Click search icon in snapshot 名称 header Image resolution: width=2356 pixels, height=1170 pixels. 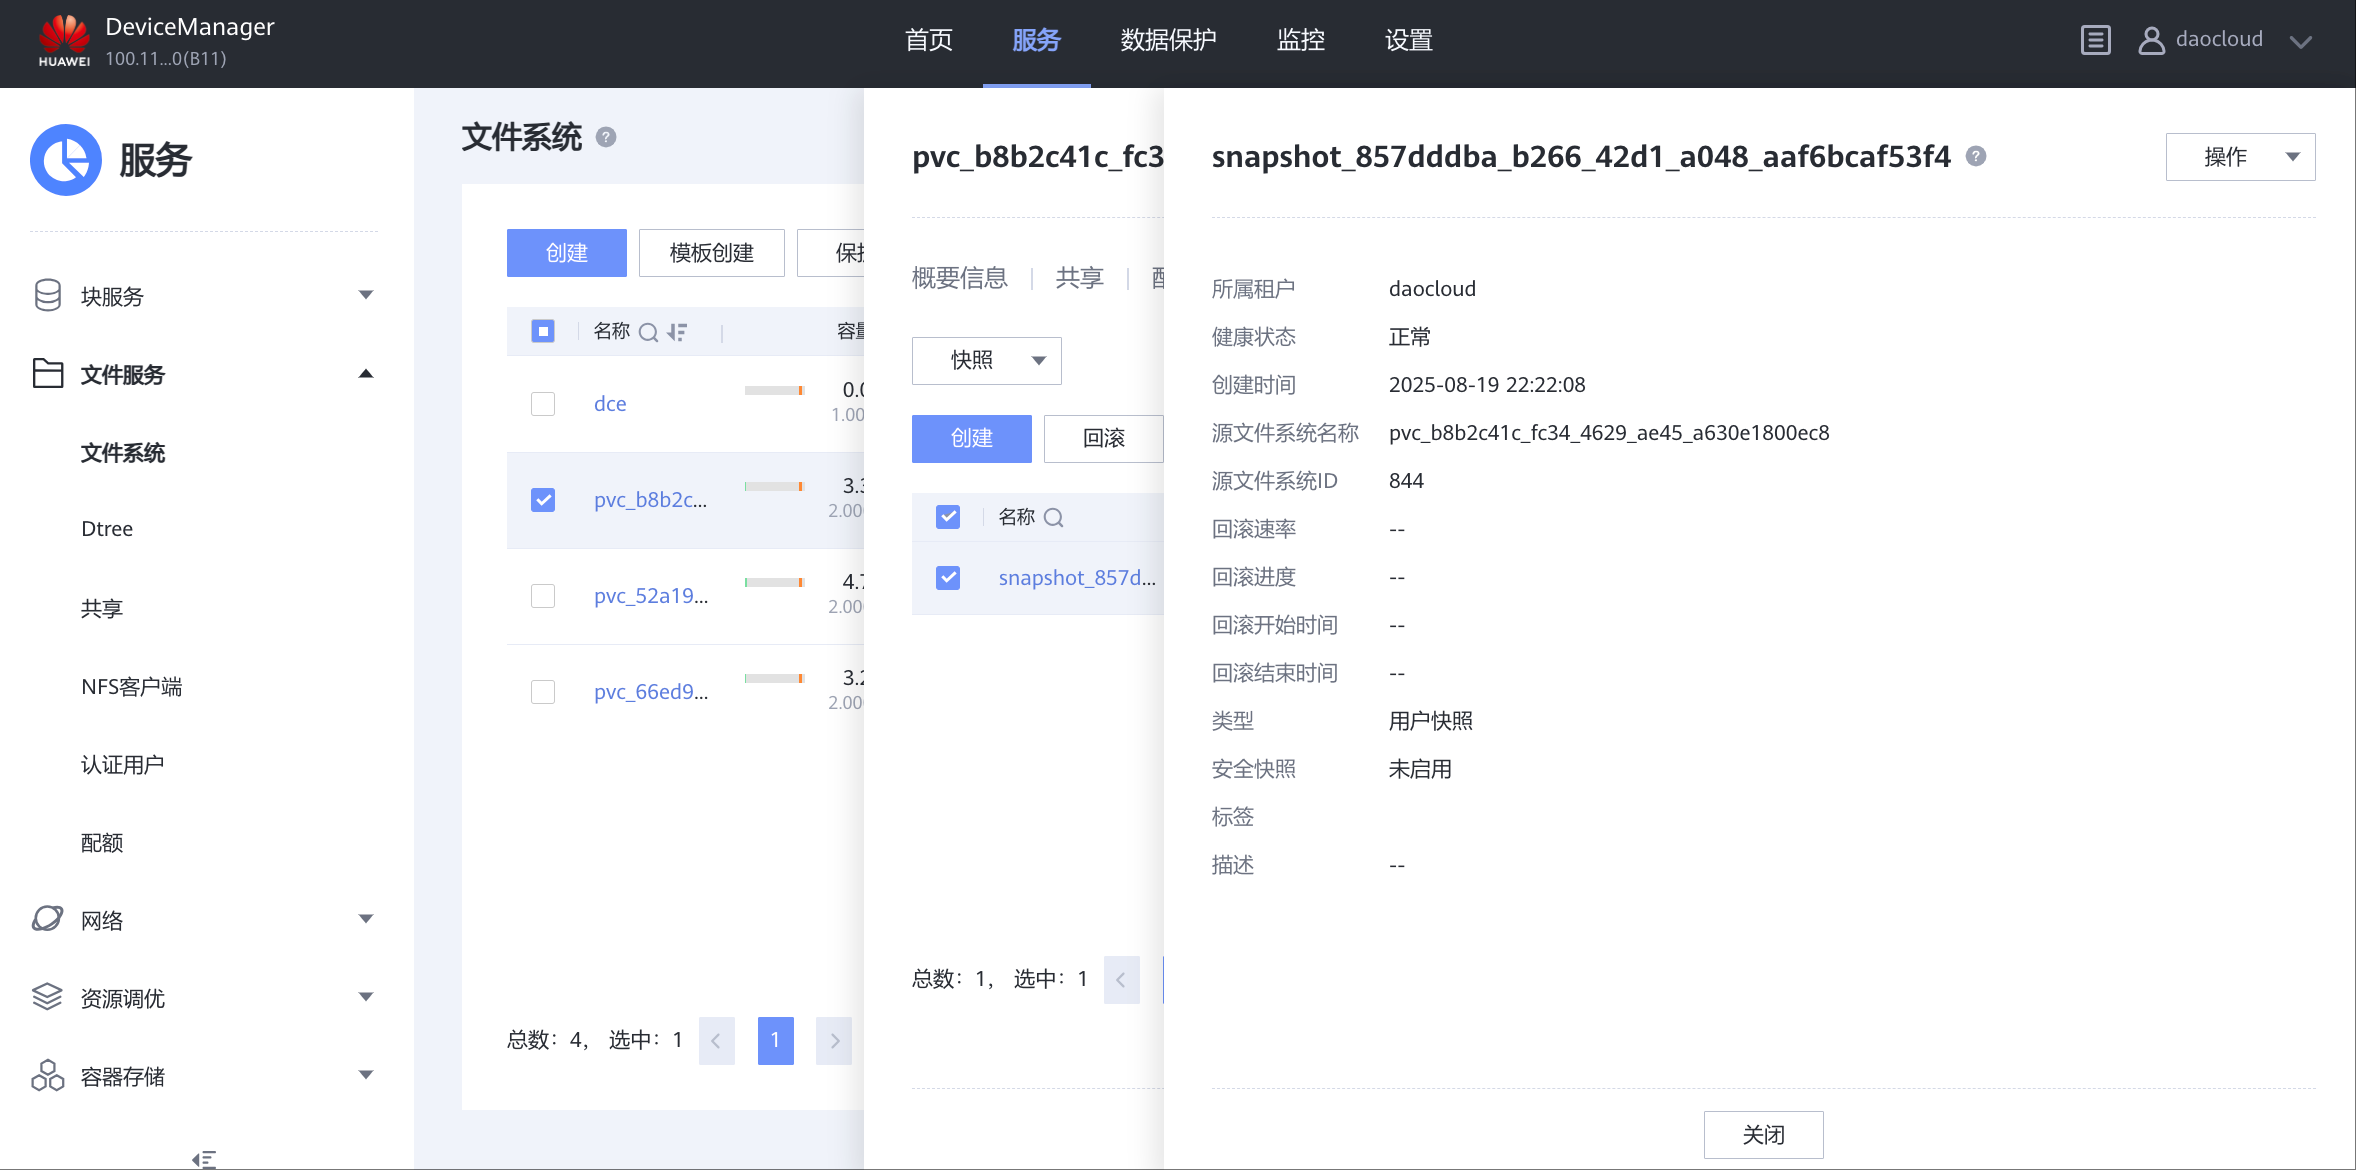coord(1053,517)
